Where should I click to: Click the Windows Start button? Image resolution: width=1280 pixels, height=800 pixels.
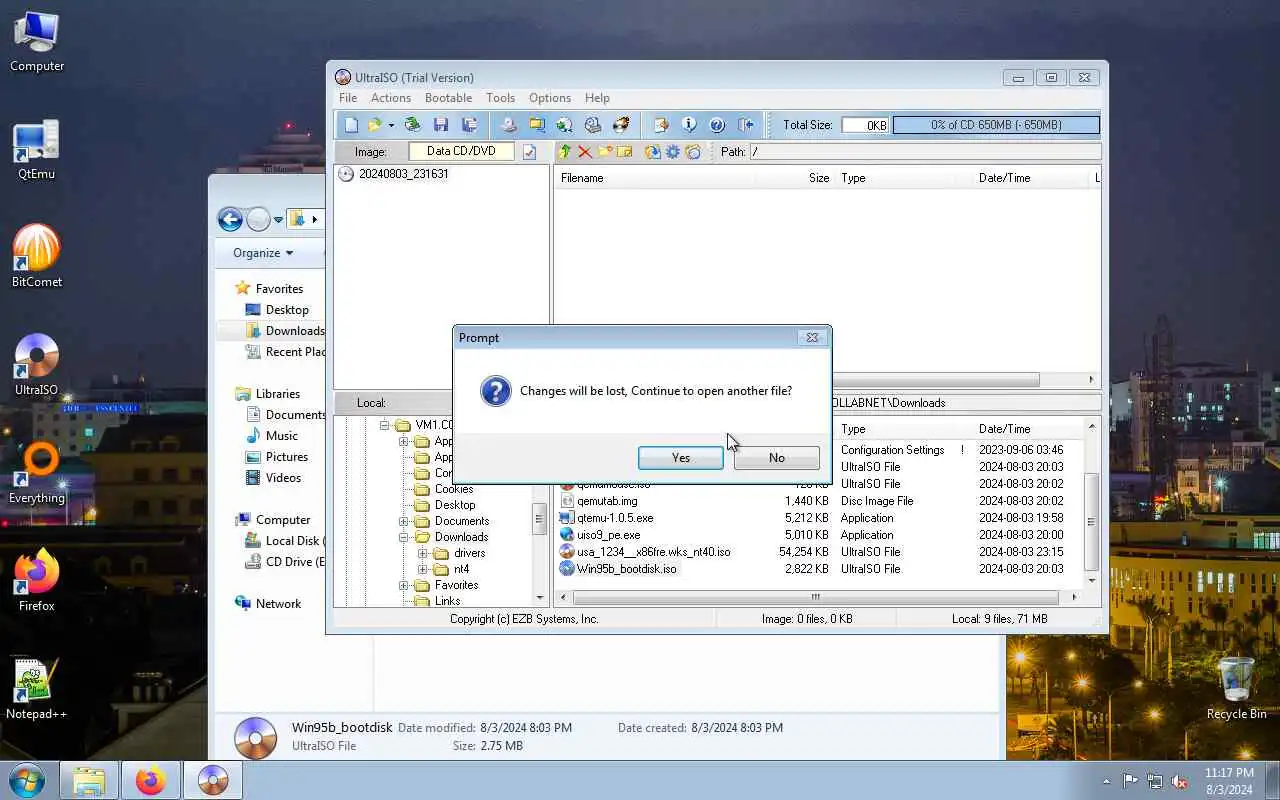pos(27,780)
